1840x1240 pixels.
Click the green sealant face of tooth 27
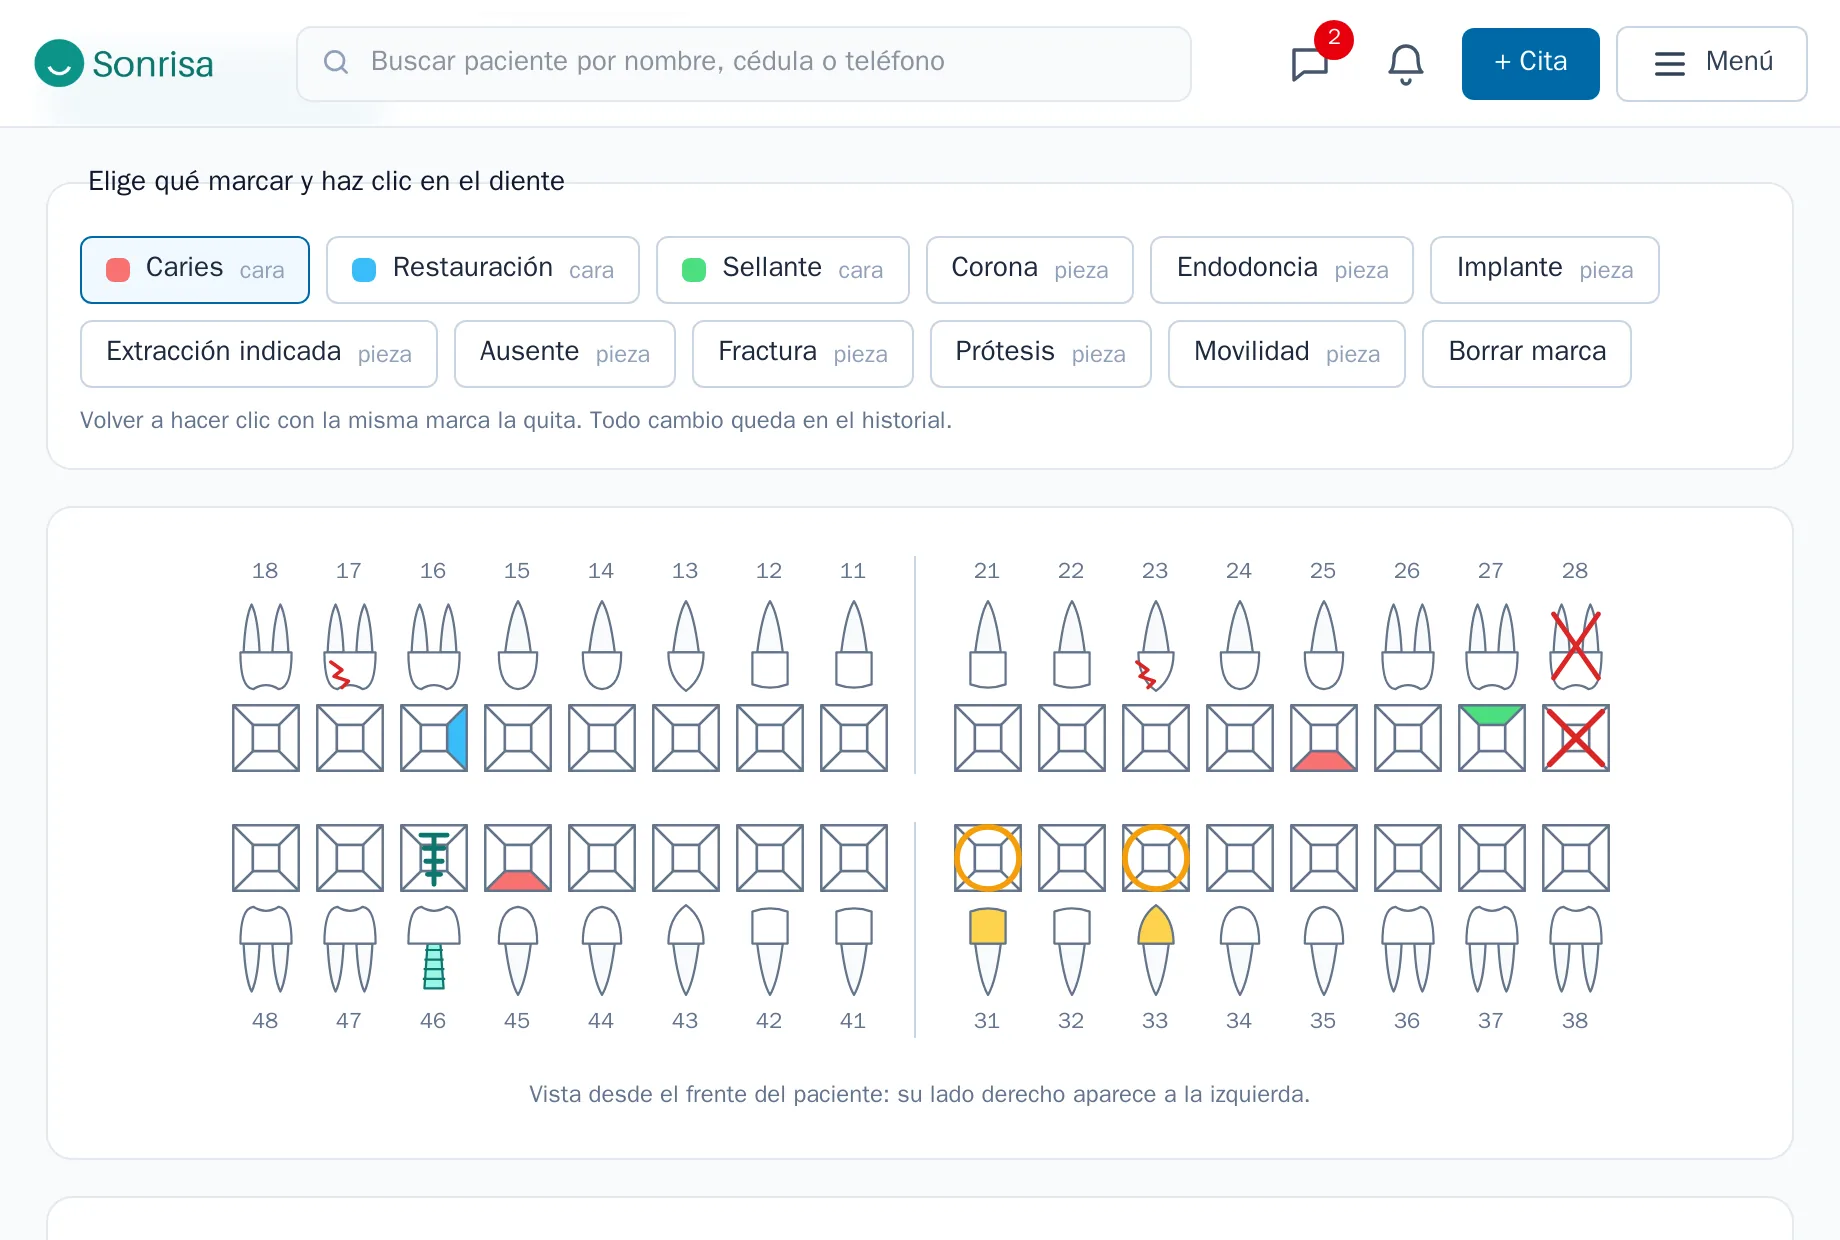[1491, 715]
